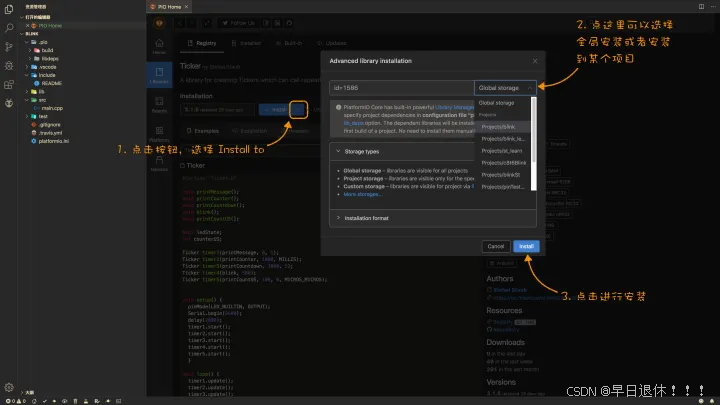This screenshot has width=720, height=405.
Task: Focus the id=1586 library input field
Action: [401, 88]
